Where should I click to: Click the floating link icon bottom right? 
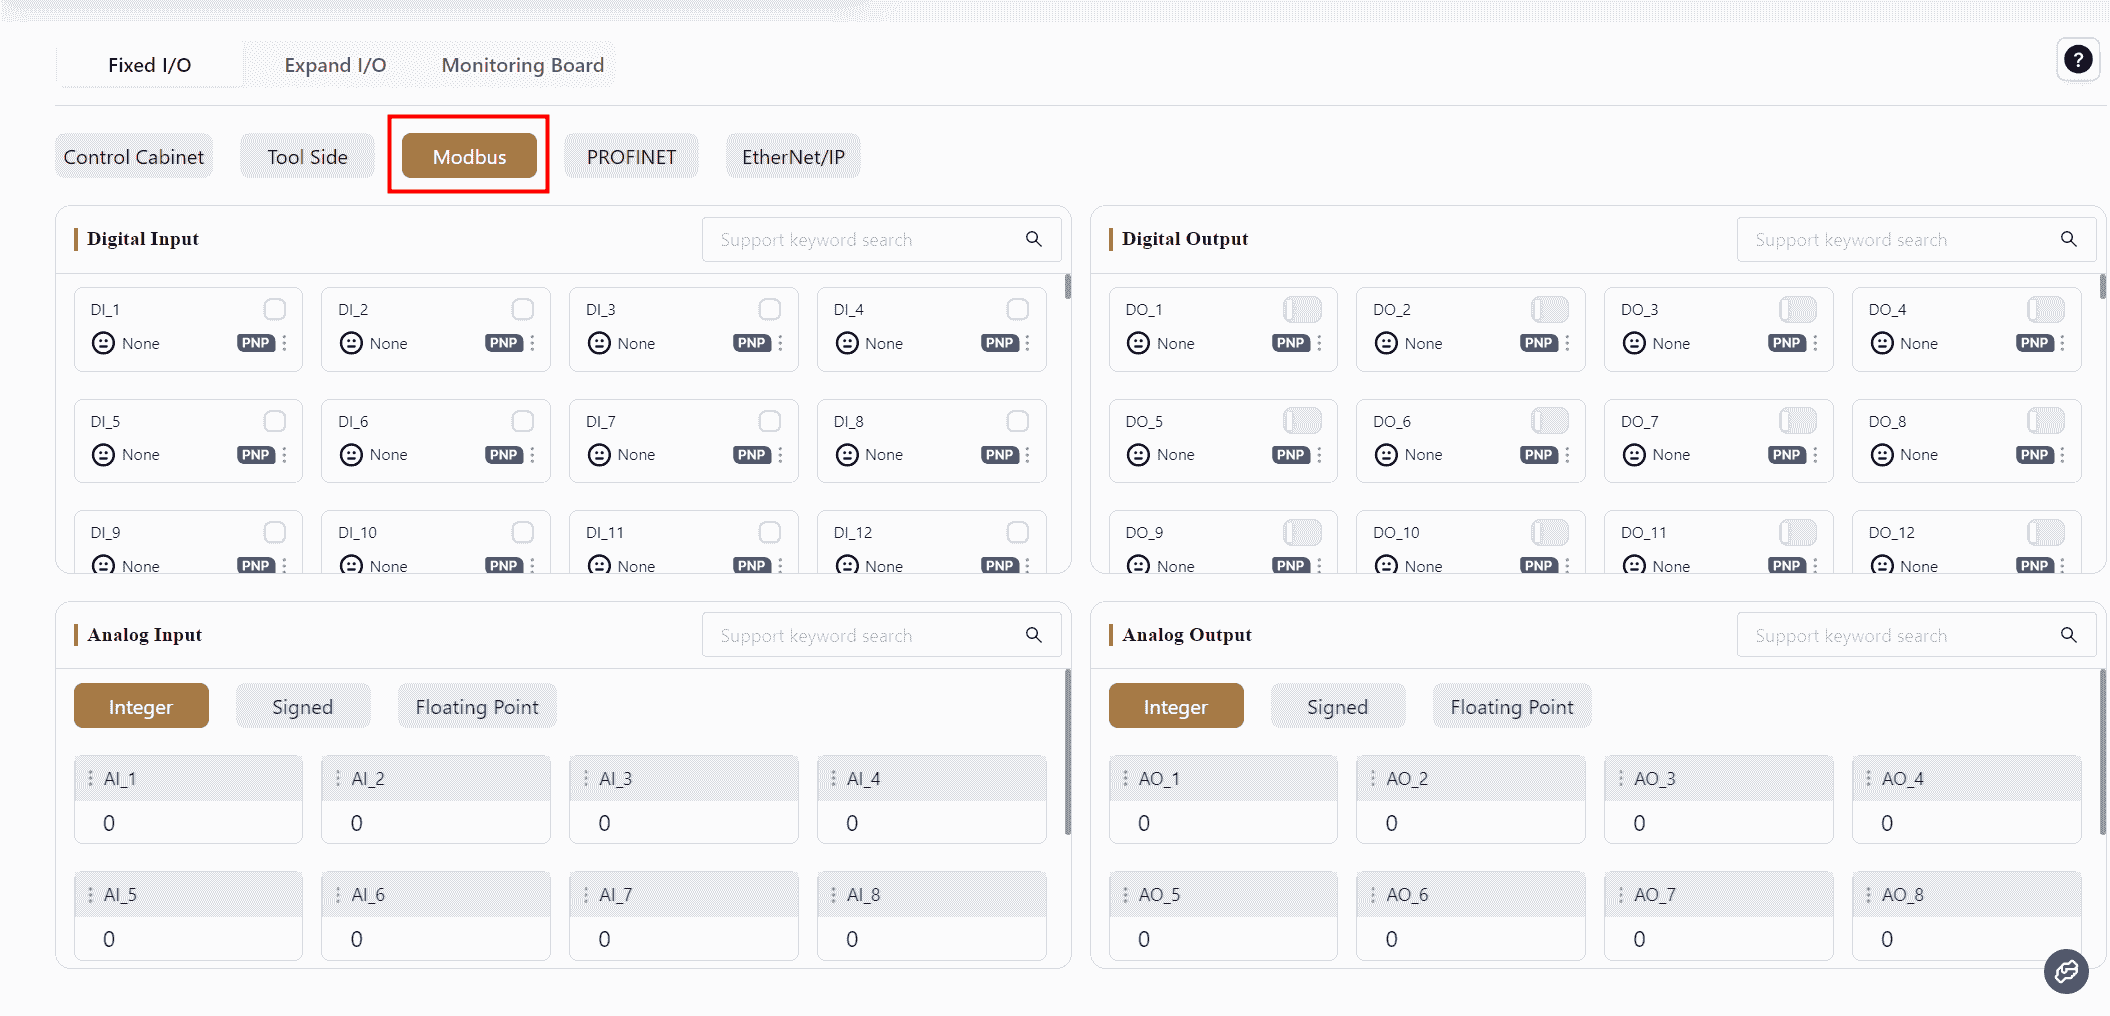[x=2065, y=971]
